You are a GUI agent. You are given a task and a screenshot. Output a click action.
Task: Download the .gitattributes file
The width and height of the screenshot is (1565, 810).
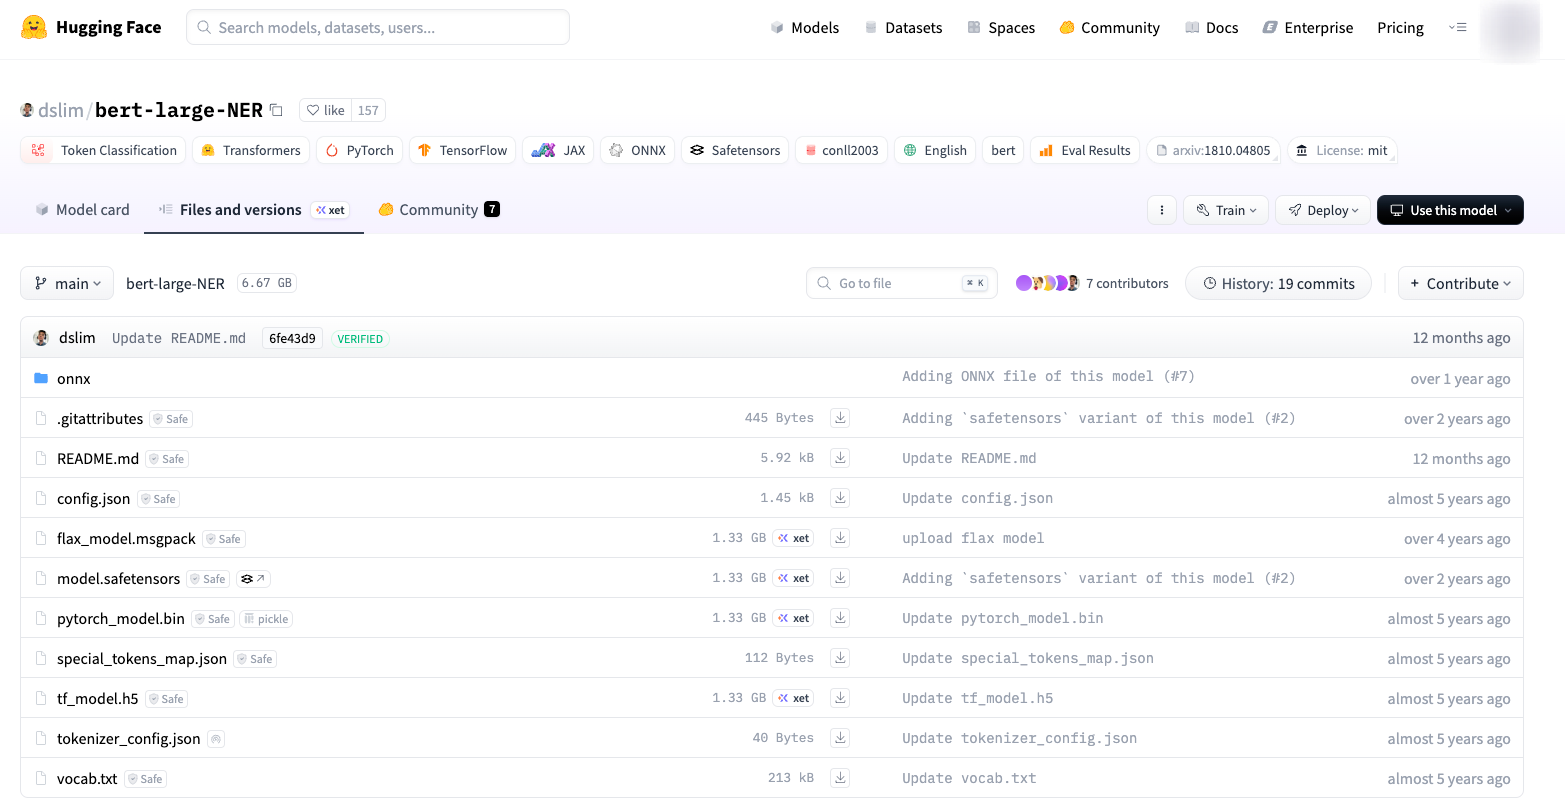841,418
